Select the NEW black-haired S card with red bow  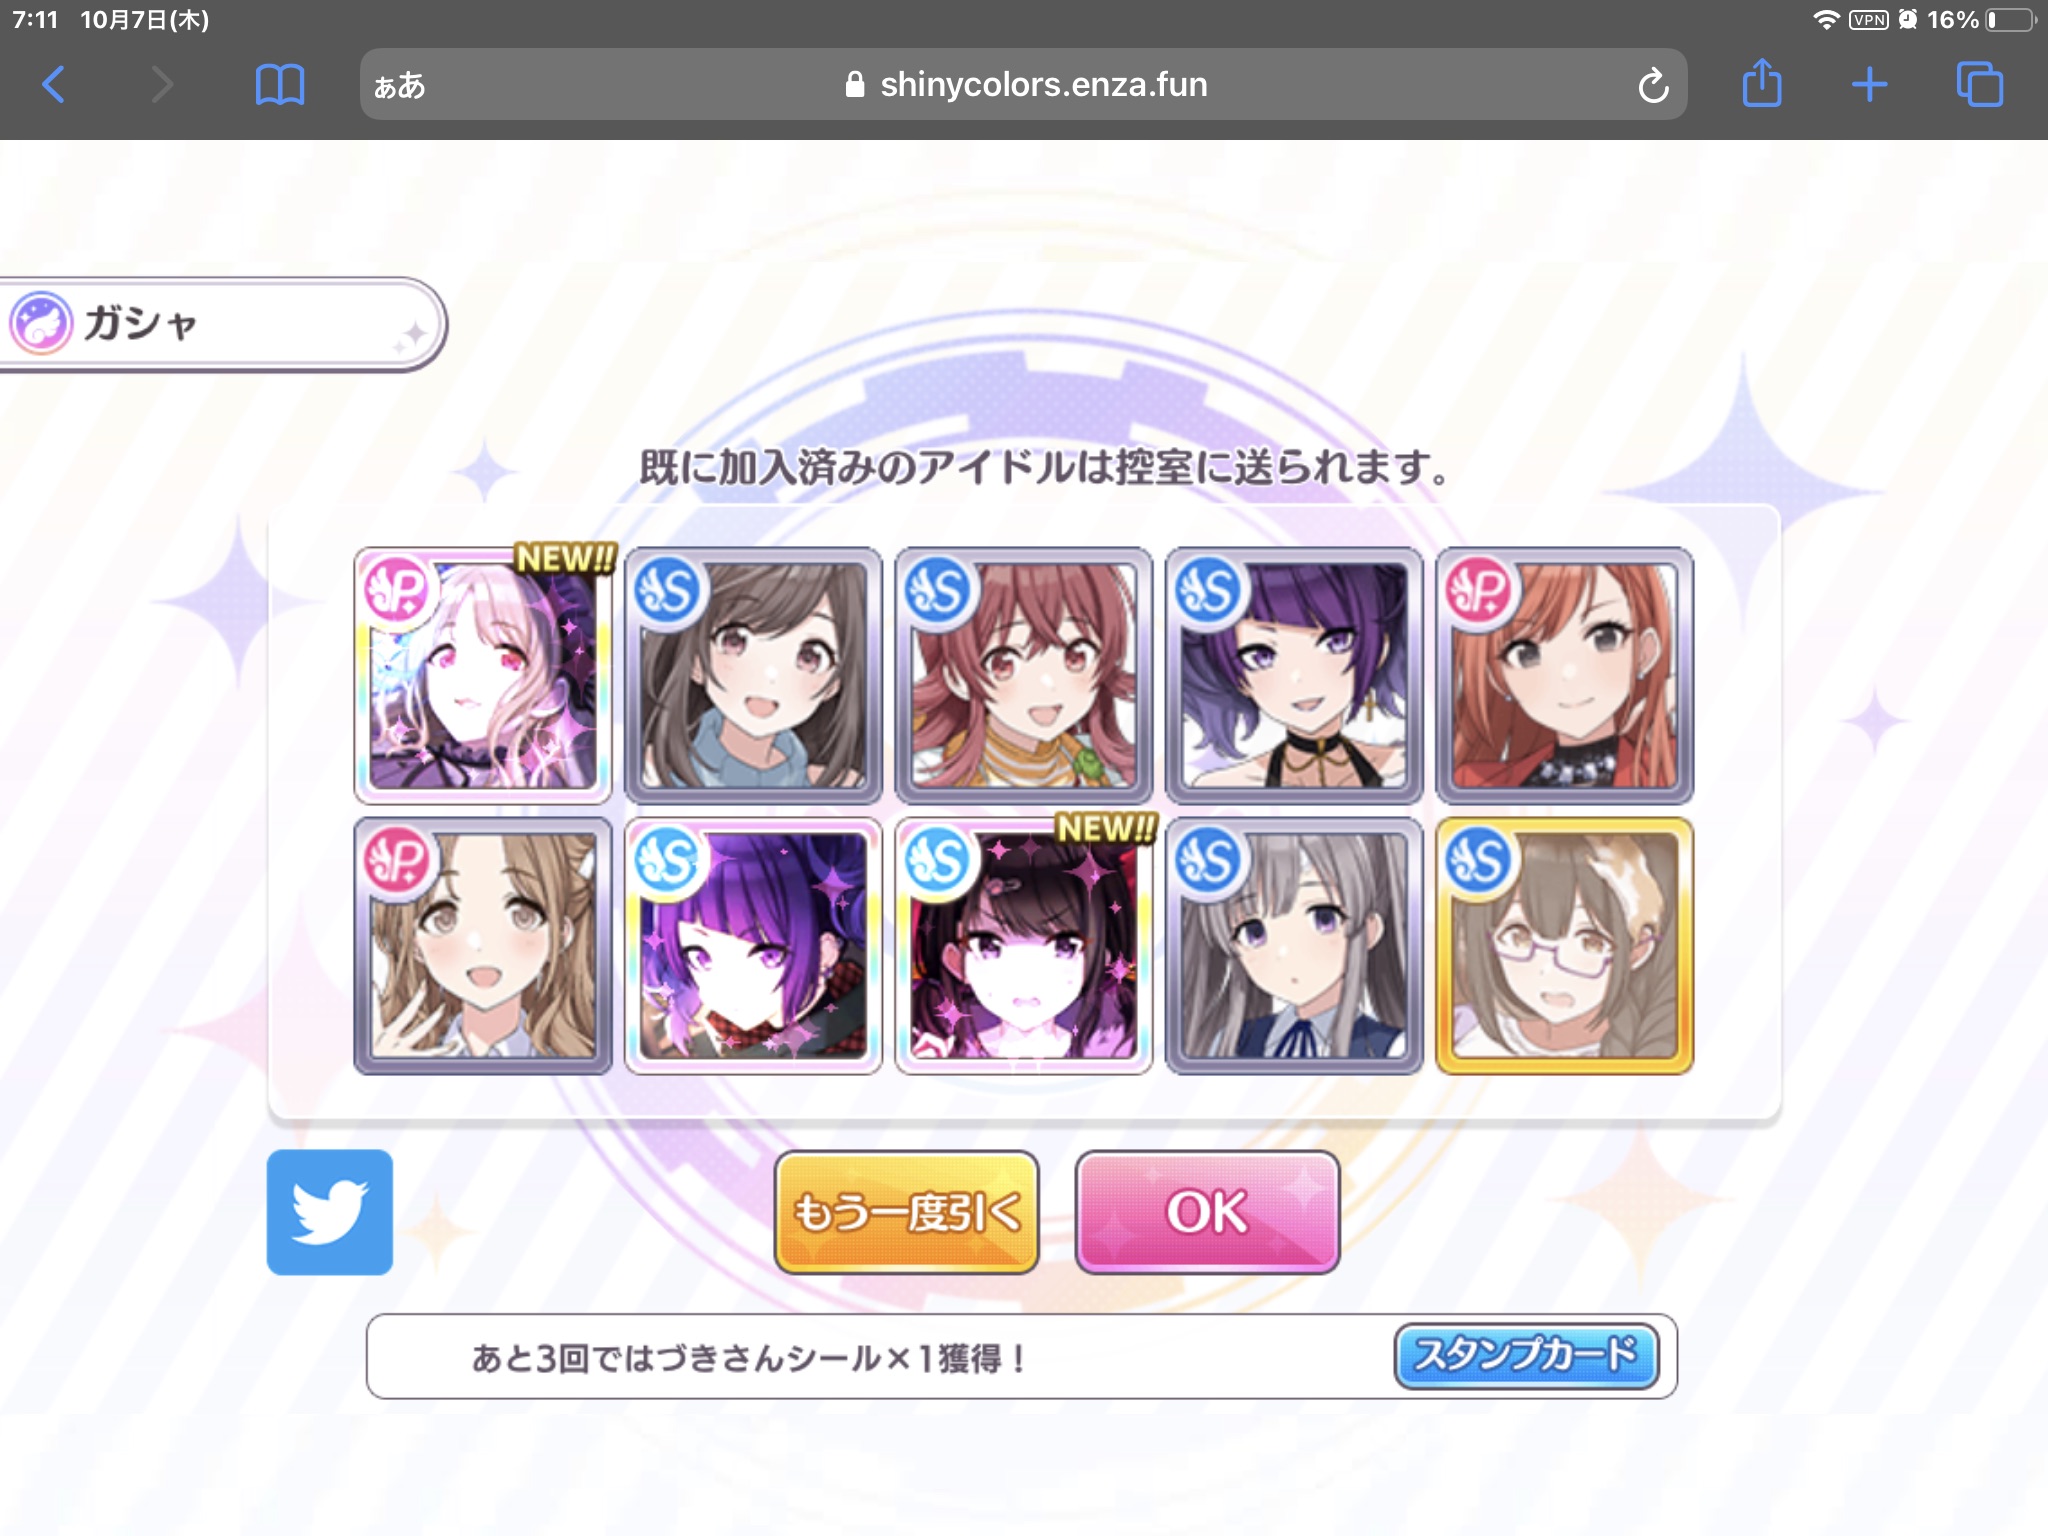click(1023, 946)
